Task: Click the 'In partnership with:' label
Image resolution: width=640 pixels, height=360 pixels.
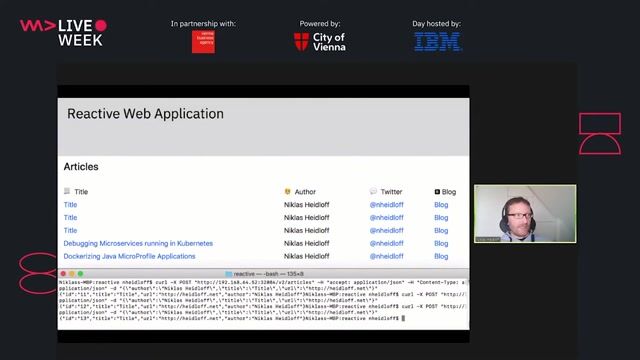Action: coord(203,24)
